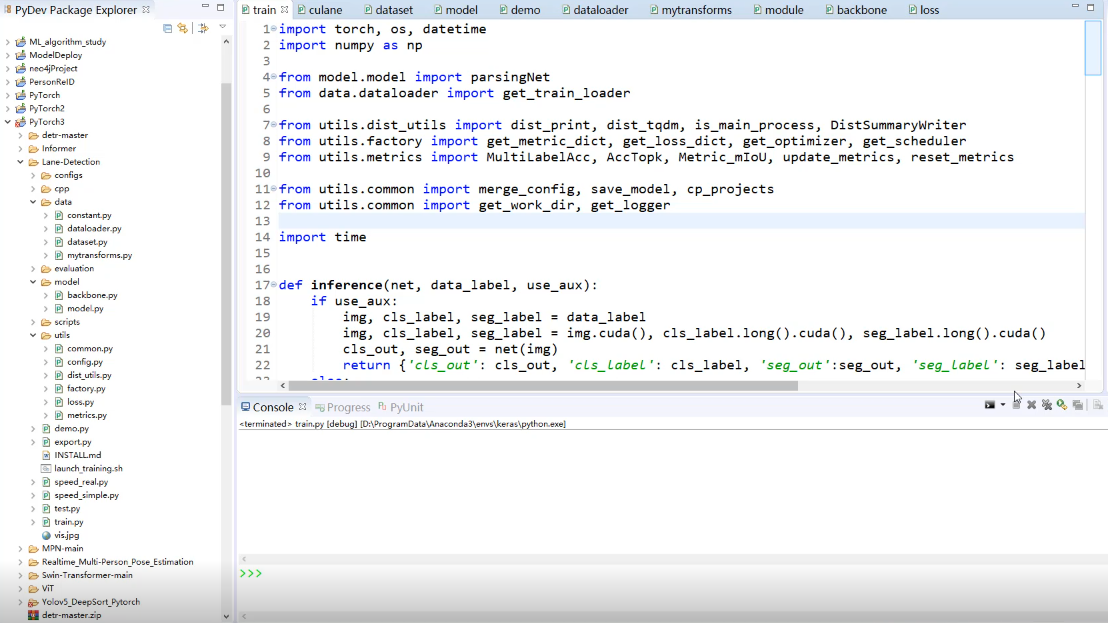Click the green relaunch icon in Console toolbar
1108x623 pixels.
click(x=1062, y=405)
